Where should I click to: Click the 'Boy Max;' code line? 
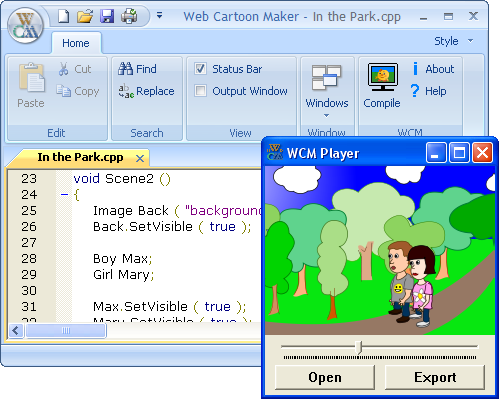pyautogui.click(x=122, y=259)
